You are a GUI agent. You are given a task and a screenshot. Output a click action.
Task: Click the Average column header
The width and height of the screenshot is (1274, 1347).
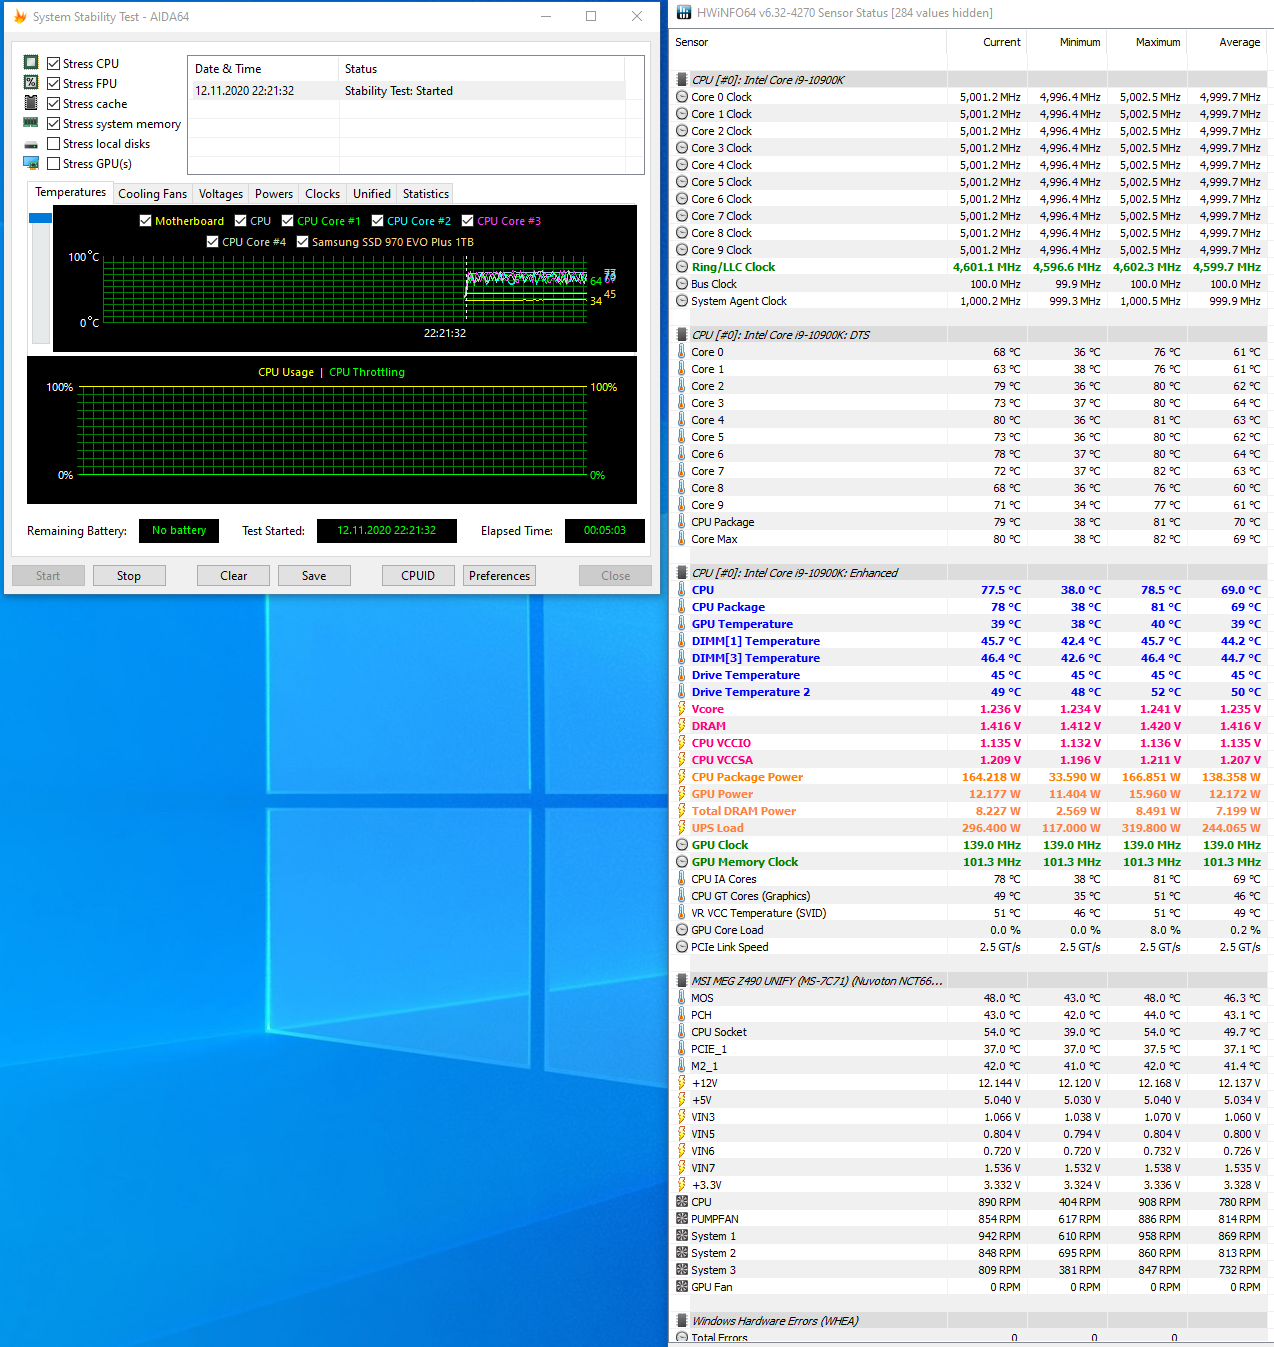(x=1227, y=43)
